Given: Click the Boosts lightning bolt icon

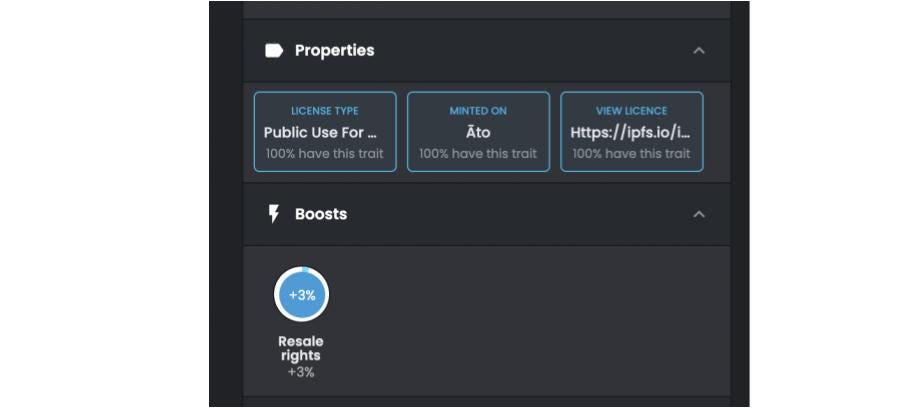Looking at the screenshot, I should 273,214.
